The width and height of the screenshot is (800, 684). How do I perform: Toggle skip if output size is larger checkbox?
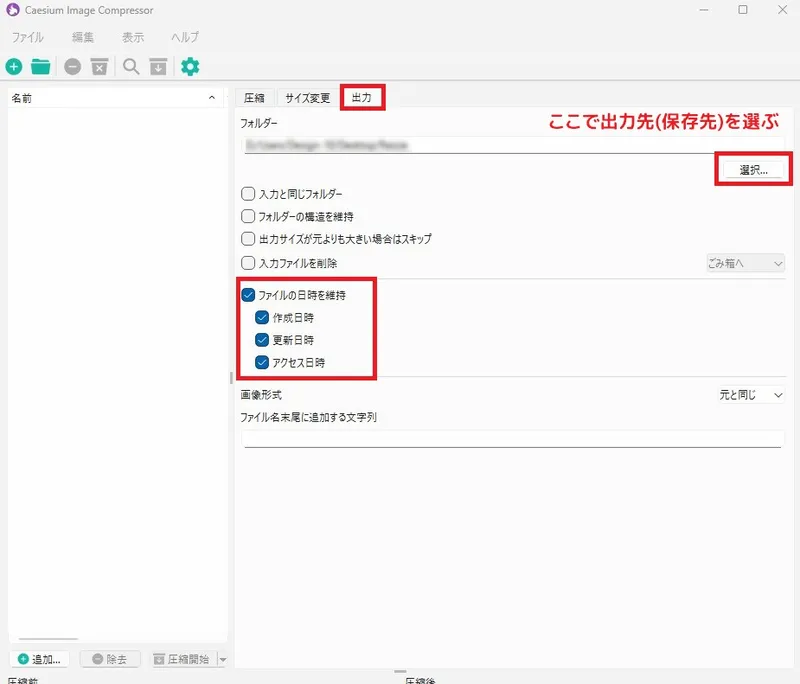click(x=248, y=239)
